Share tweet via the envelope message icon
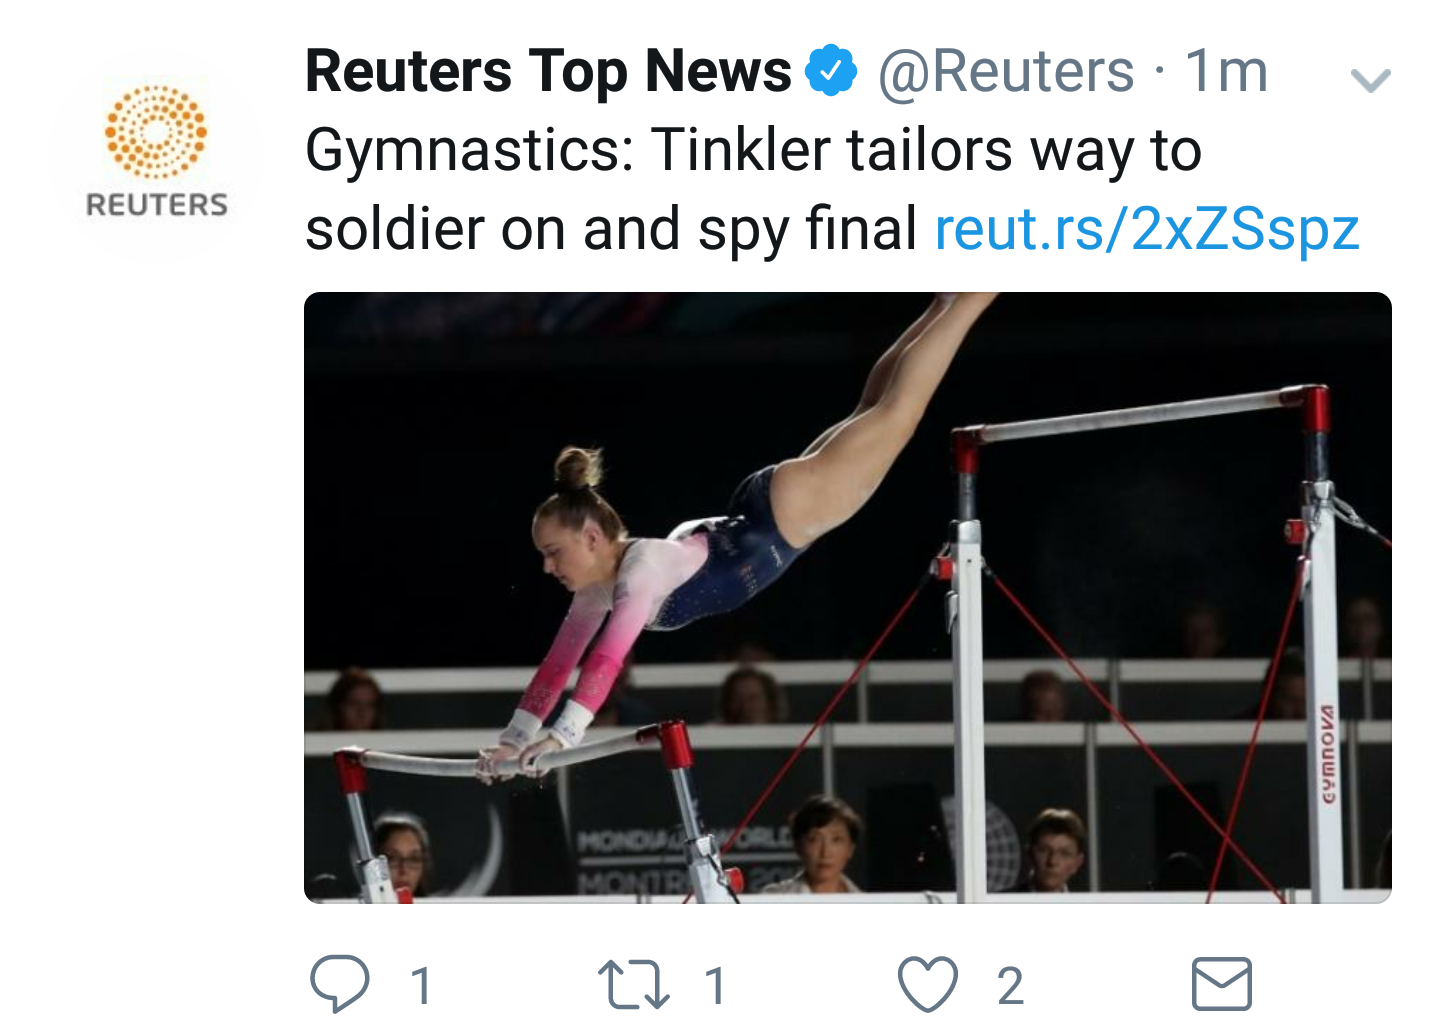Image resolution: width=1440 pixels, height=1035 pixels. (1222, 984)
